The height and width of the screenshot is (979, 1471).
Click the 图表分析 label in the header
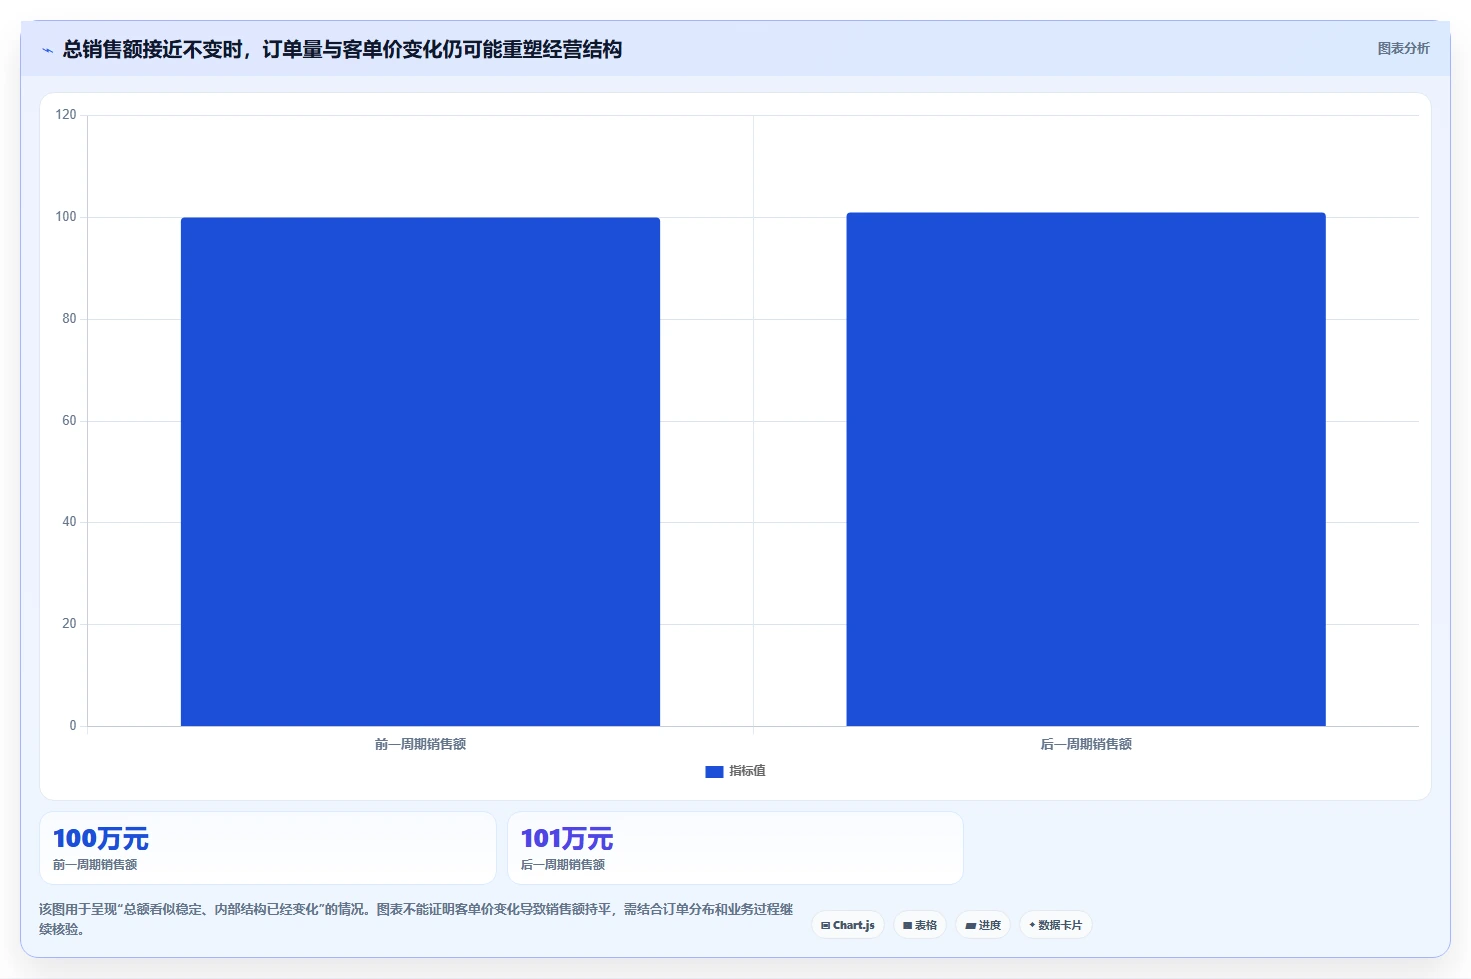1403,48
